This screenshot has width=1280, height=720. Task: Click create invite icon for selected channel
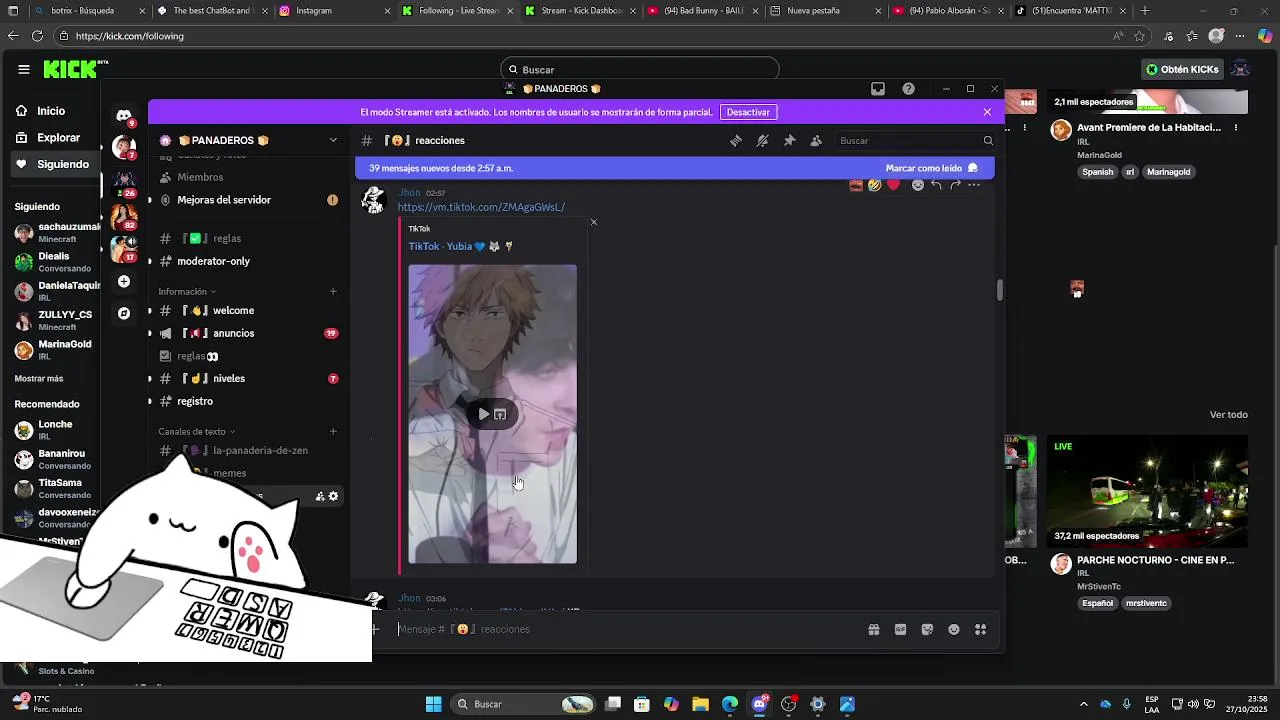[320, 496]
